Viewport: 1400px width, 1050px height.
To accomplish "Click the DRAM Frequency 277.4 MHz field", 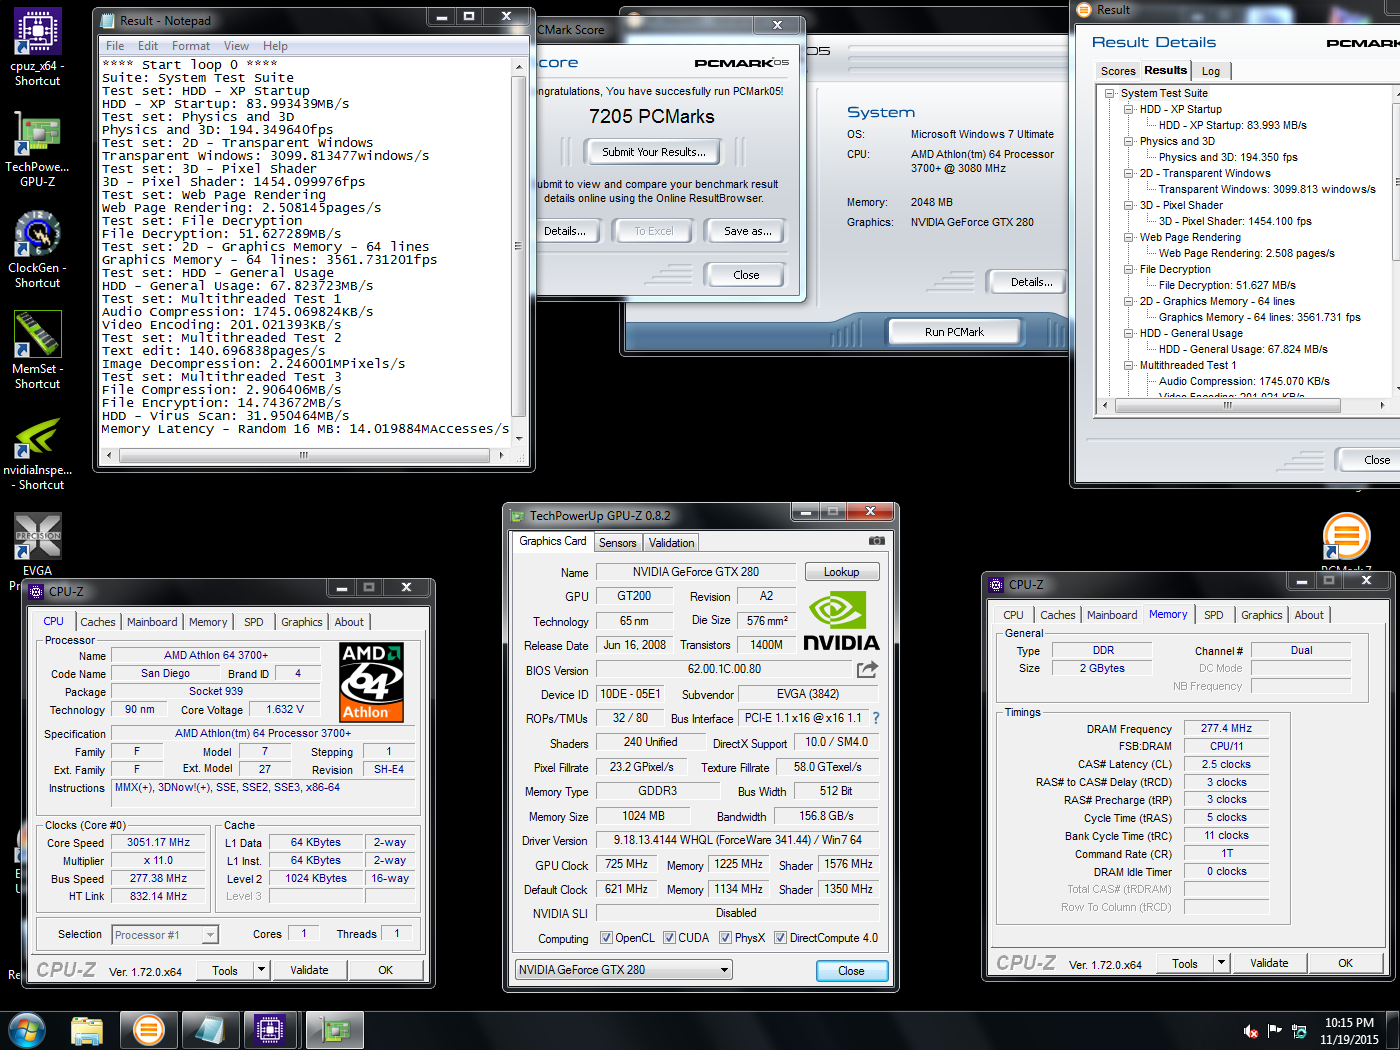I will coord(1226,728).
